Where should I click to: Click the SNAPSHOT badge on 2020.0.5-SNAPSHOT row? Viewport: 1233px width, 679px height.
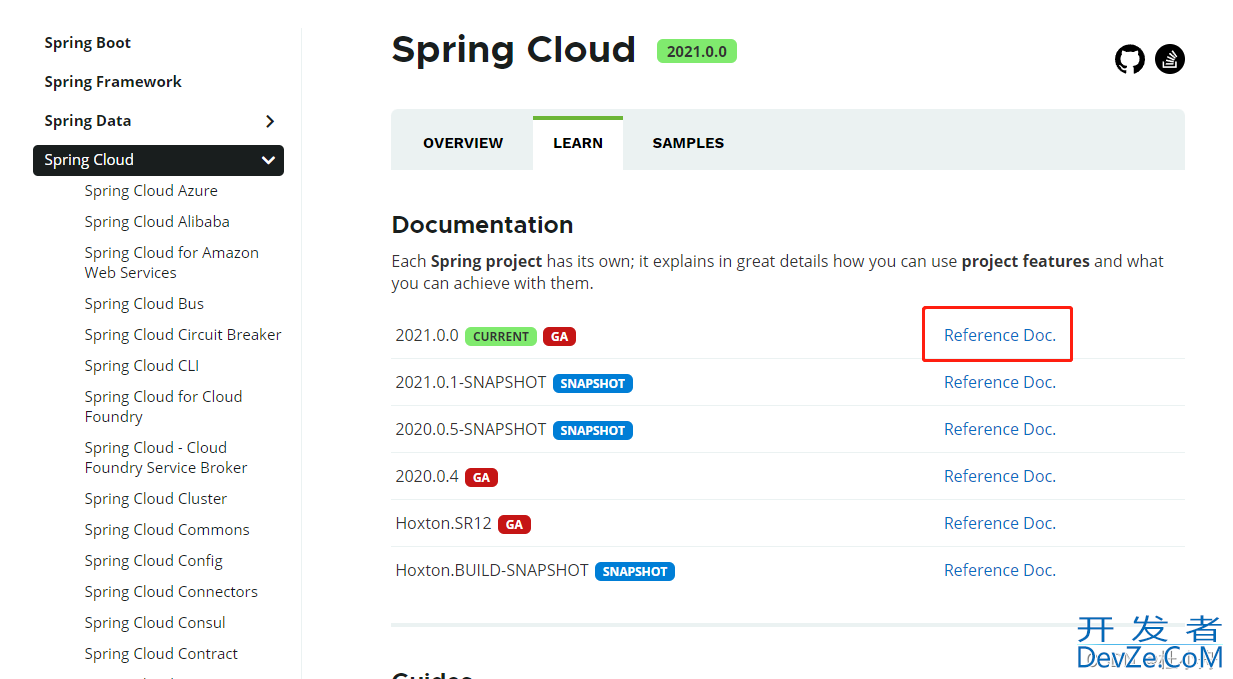click(x=593, y=430)
